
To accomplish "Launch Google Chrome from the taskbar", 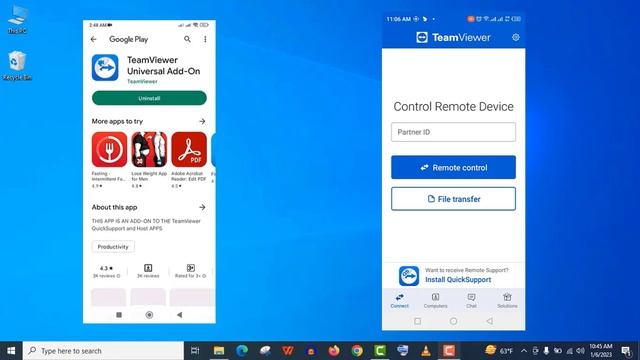I will point(357,351).
